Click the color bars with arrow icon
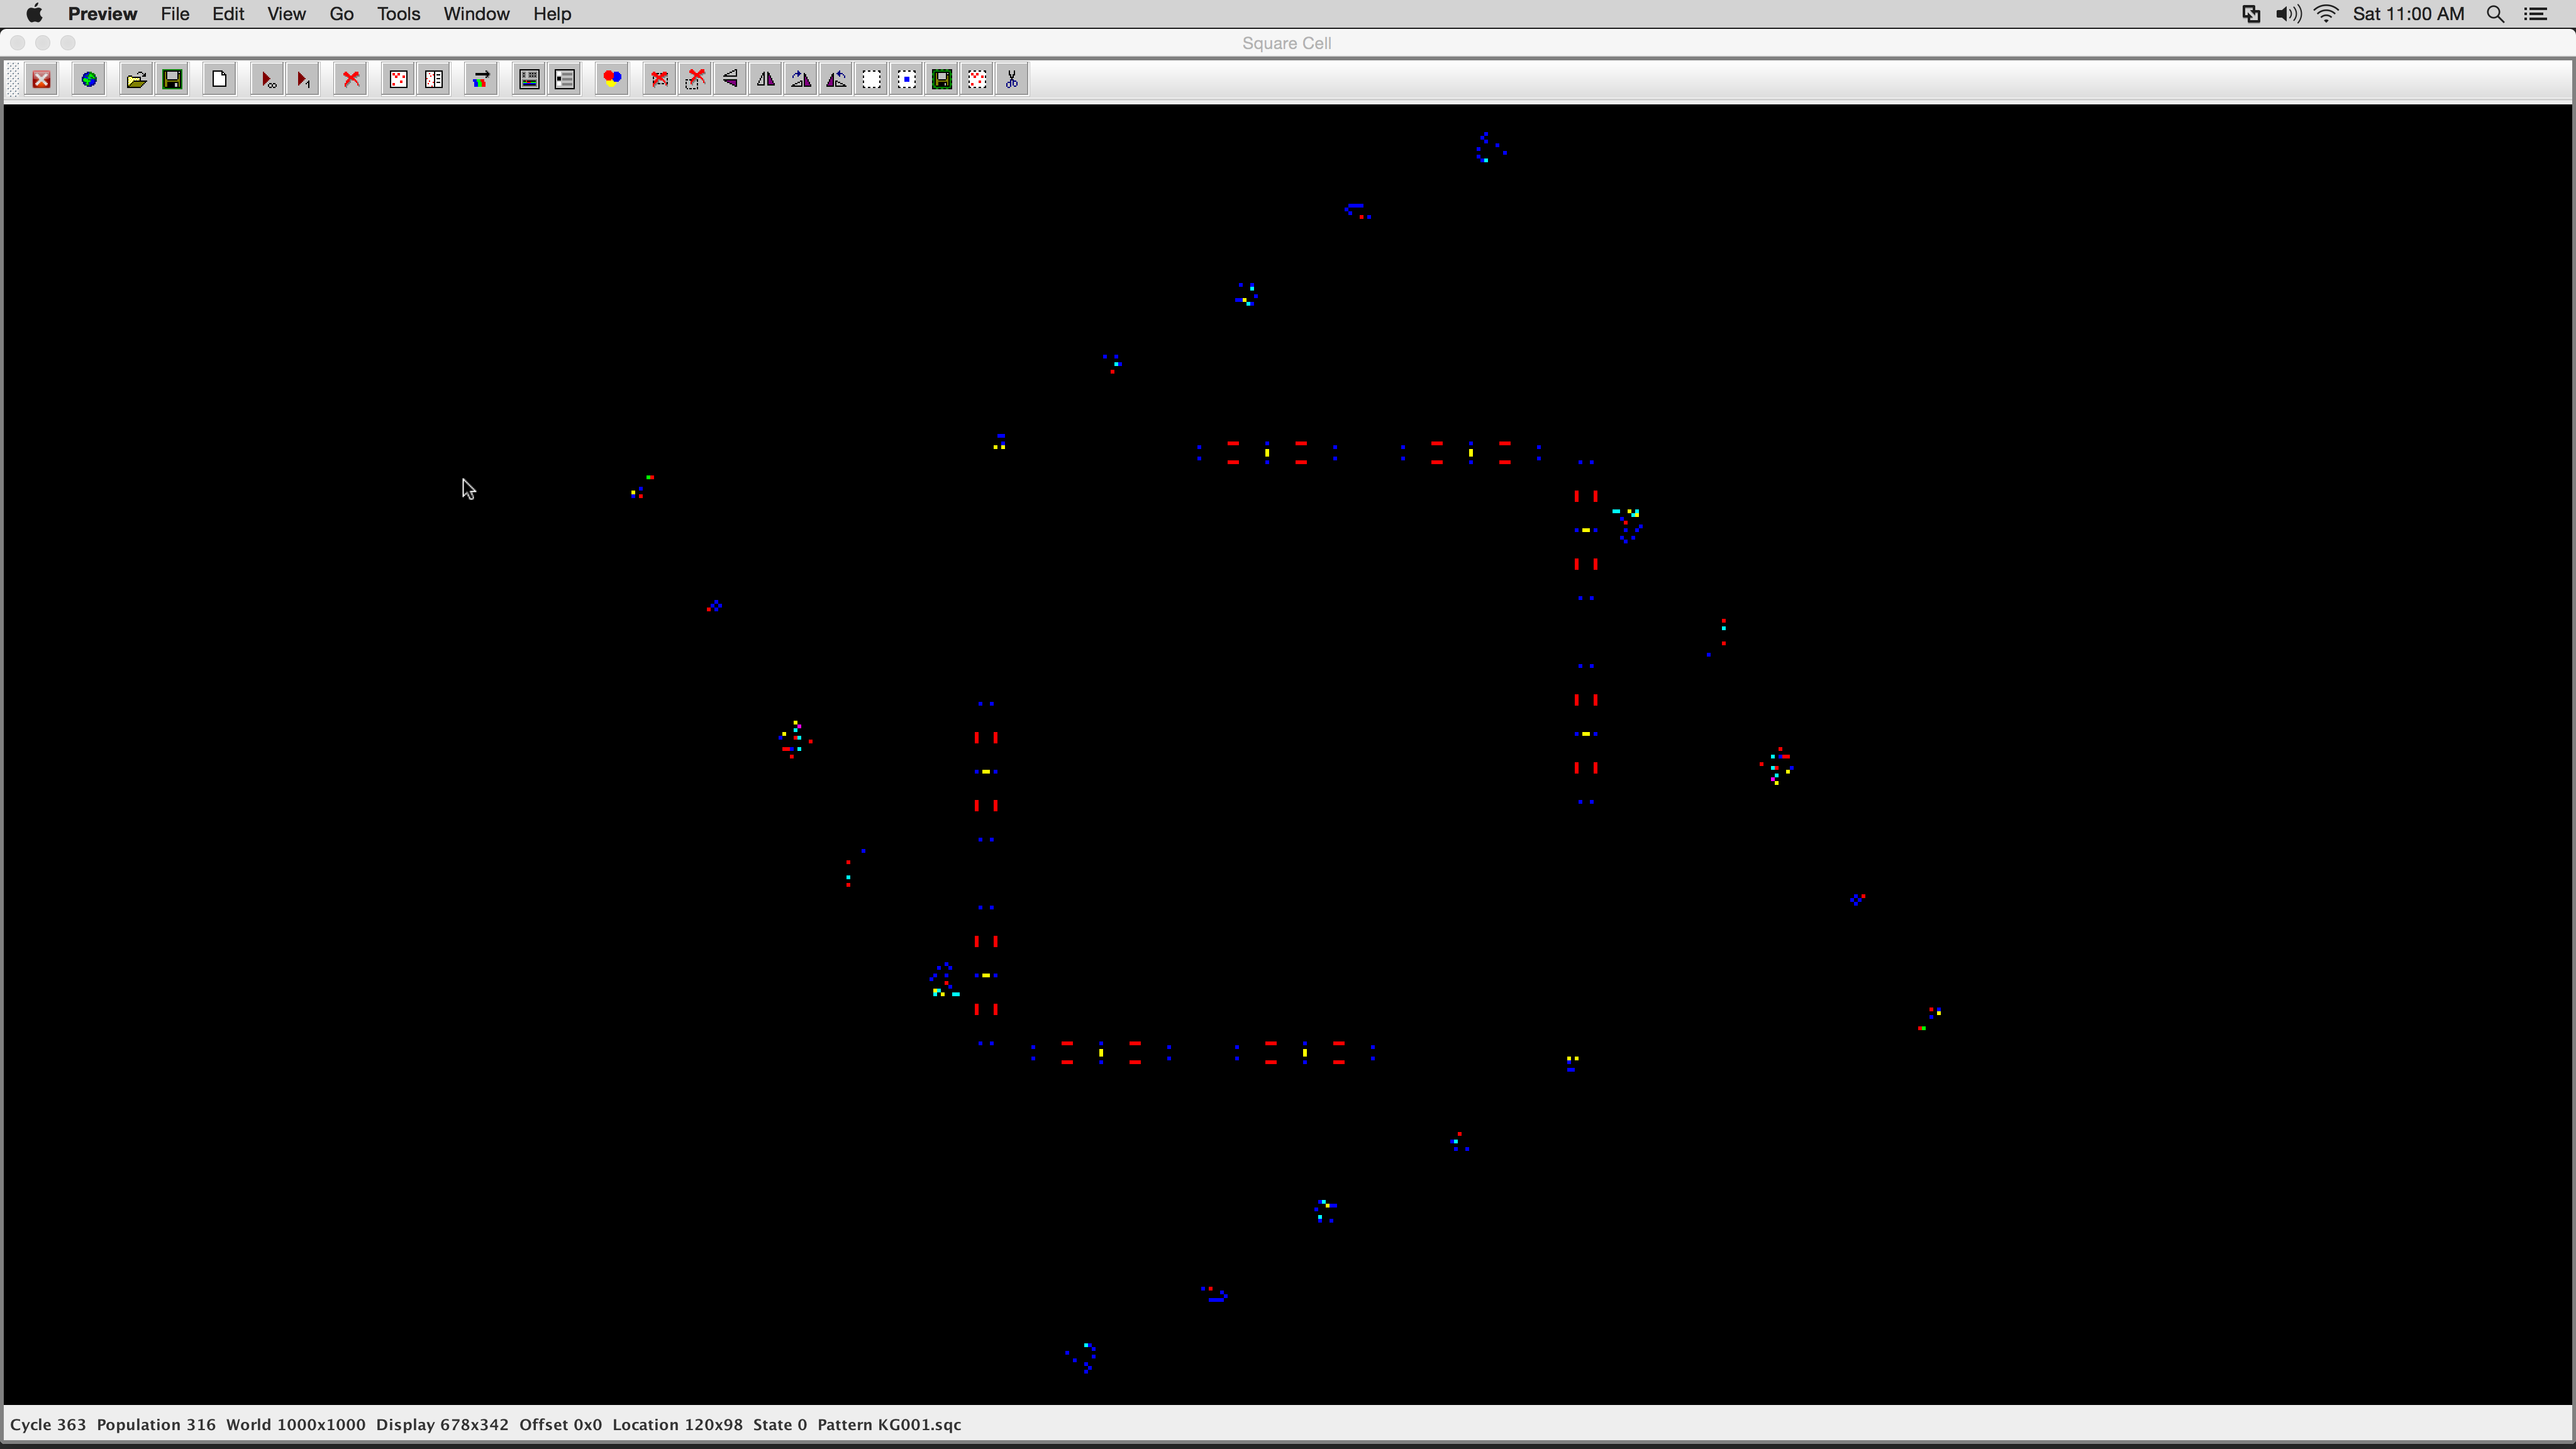This screenshot has height=1449, width=2576. coord(481,80)
